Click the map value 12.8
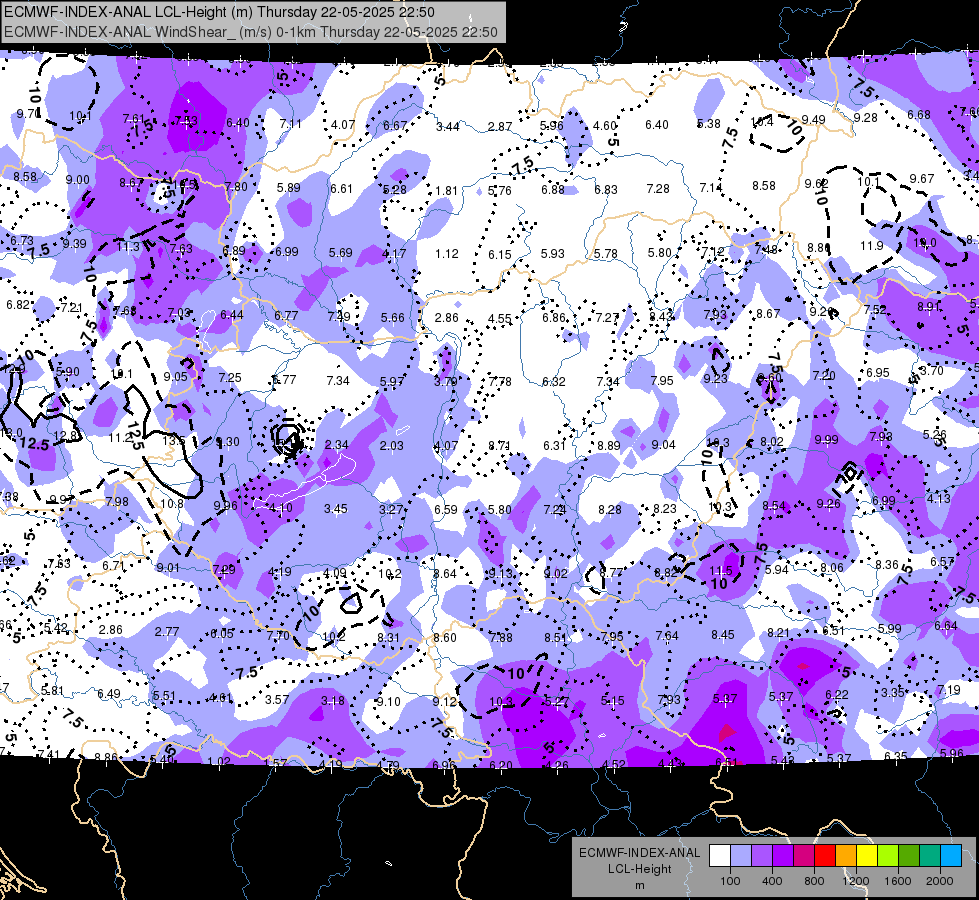Image resolution: width=979 pixels, height=900 pixels. click(66, 435)
